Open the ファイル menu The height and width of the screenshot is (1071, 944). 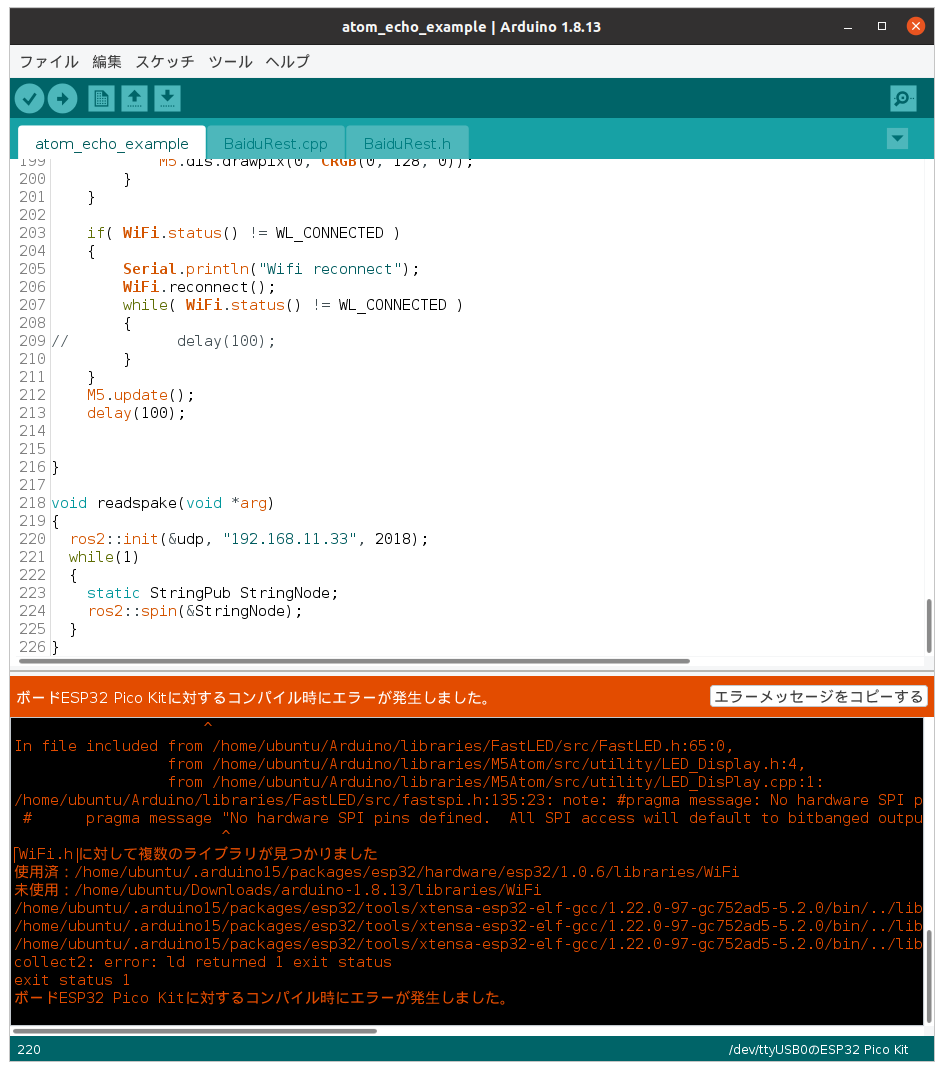point(48,62)
